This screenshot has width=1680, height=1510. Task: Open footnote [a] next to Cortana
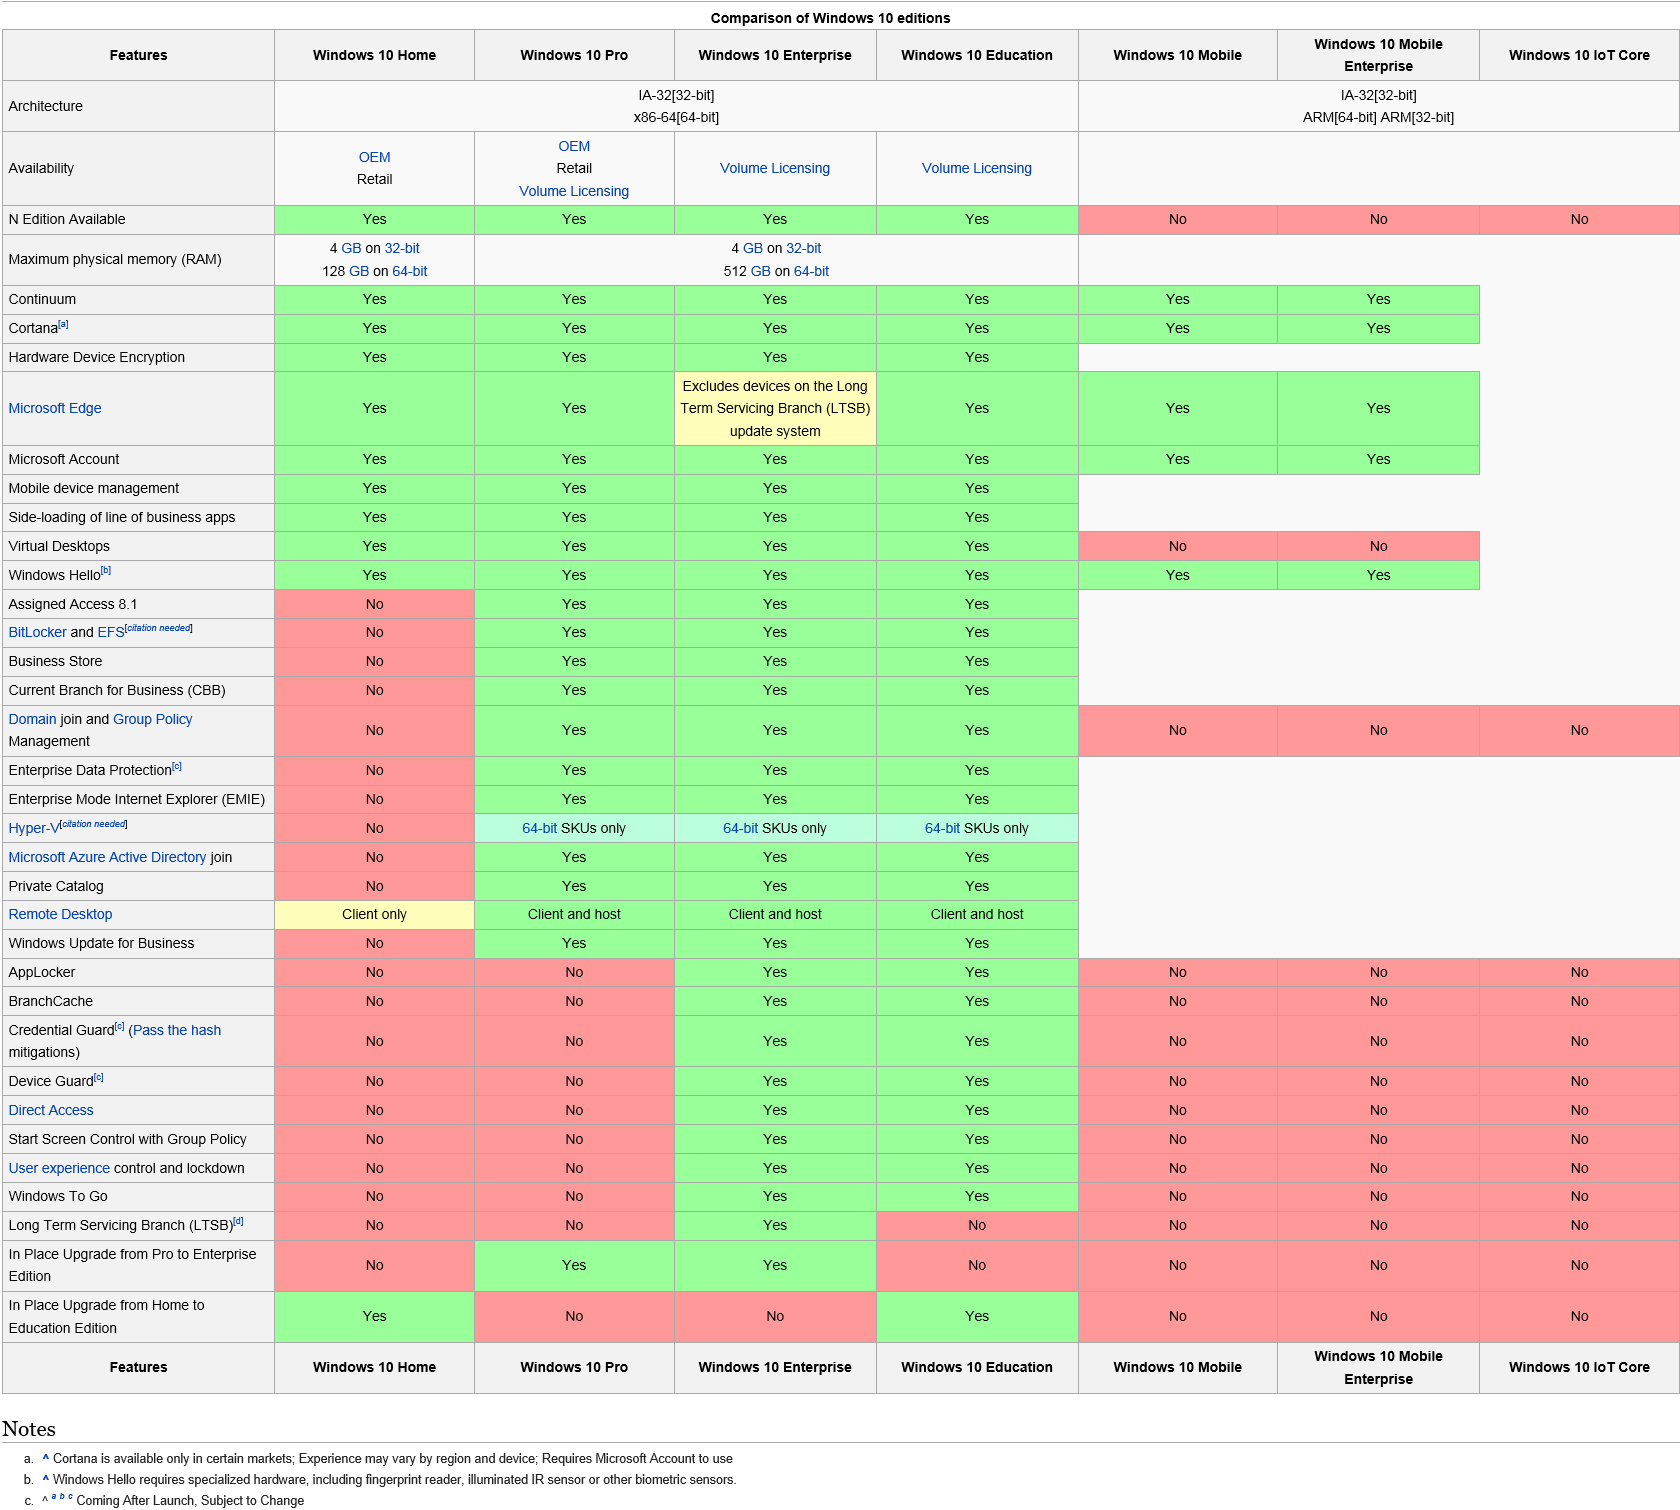pos(63,324)
